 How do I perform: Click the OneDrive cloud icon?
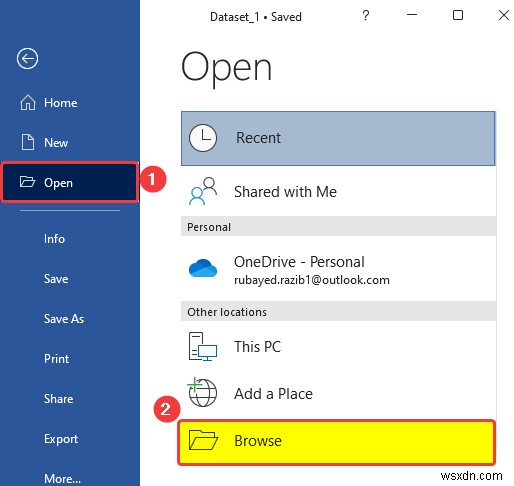click(x=203, y=268)
